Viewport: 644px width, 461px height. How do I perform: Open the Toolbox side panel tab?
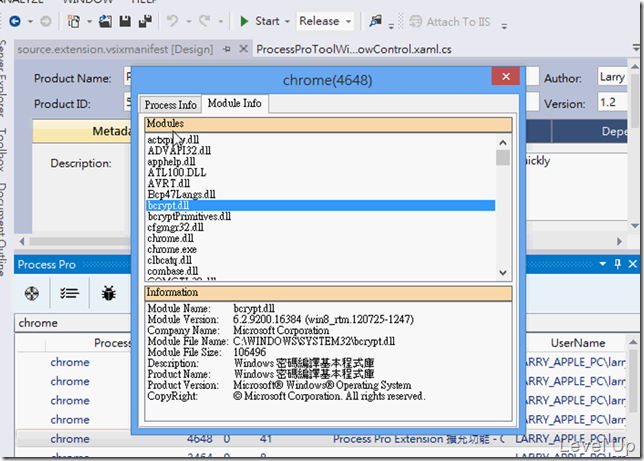[3, 150]
